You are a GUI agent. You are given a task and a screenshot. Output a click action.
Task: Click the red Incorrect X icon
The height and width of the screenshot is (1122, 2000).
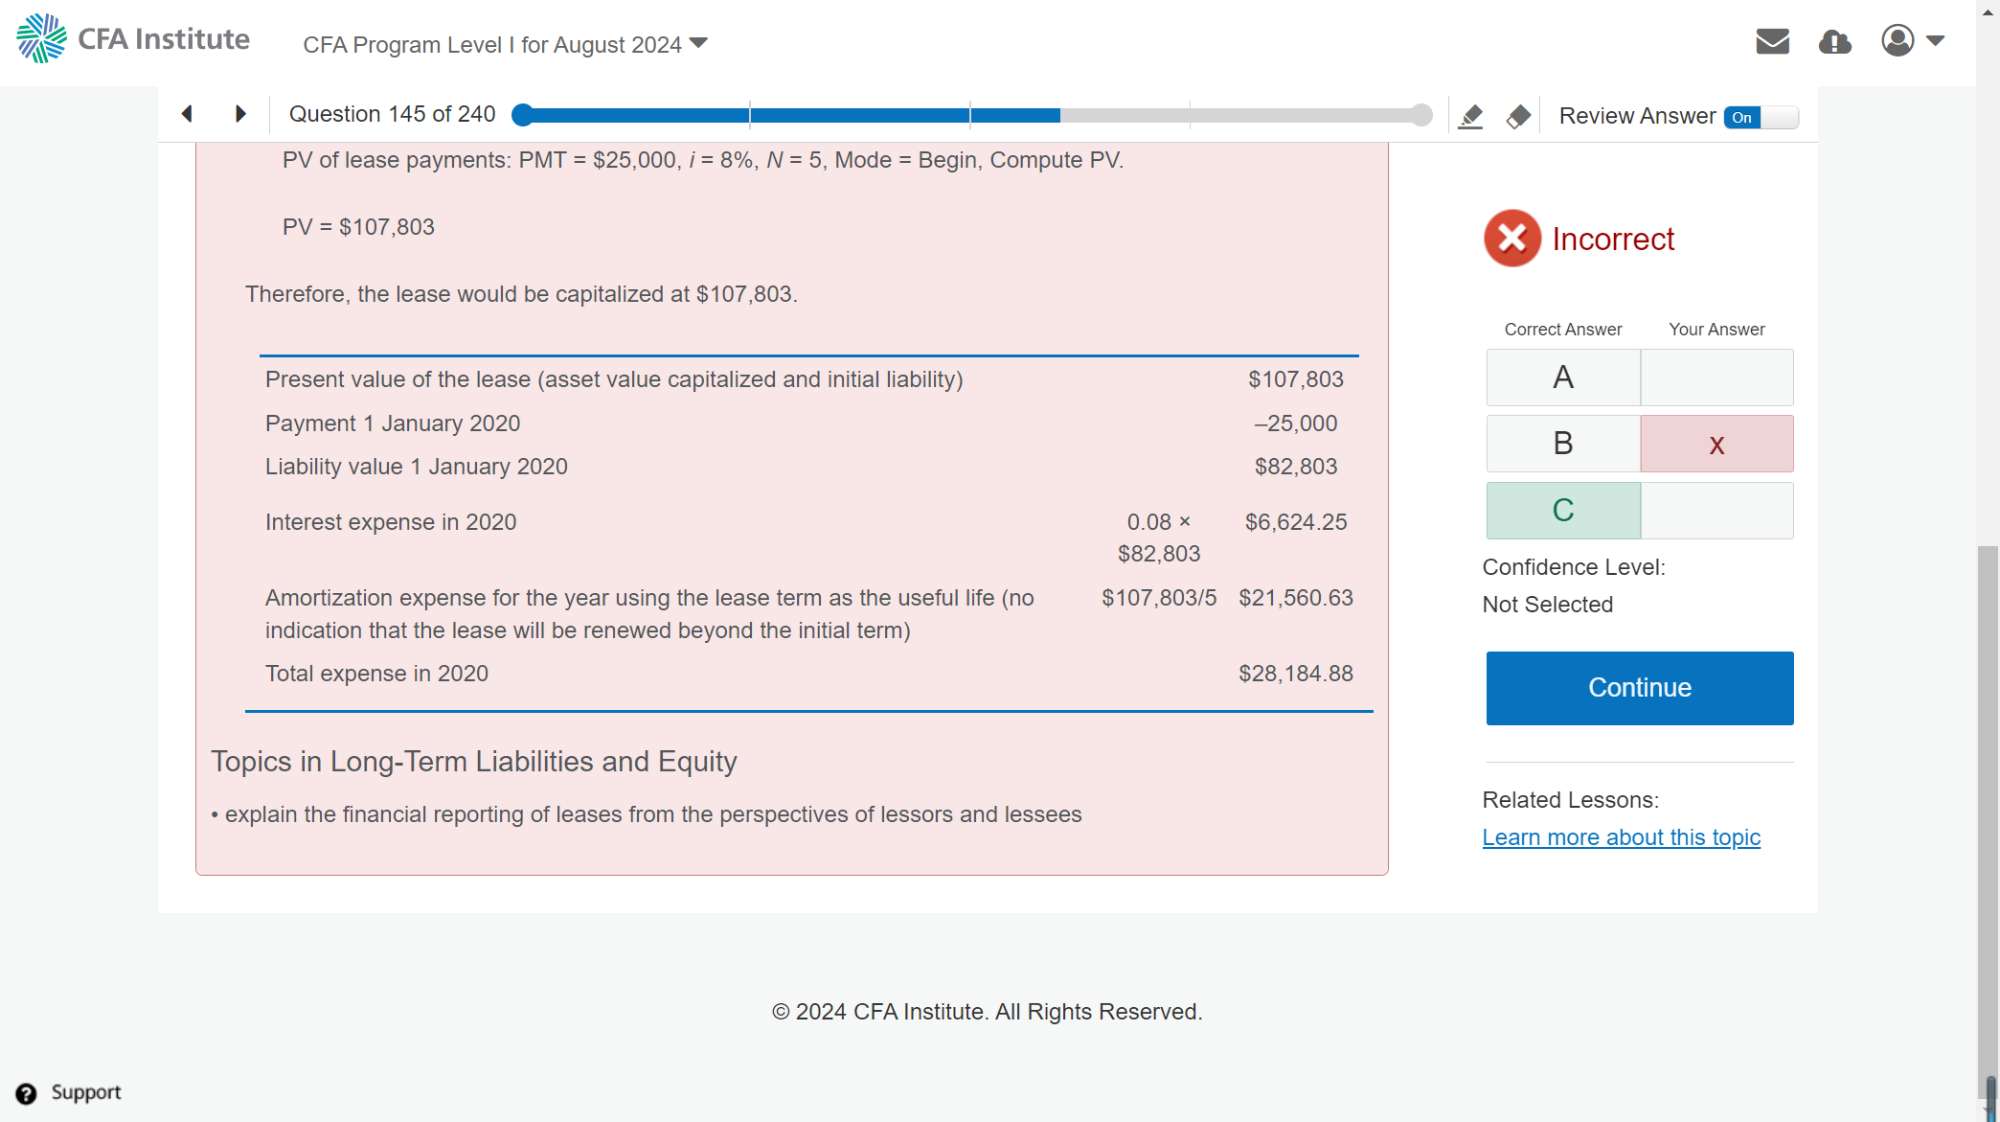1512,238
